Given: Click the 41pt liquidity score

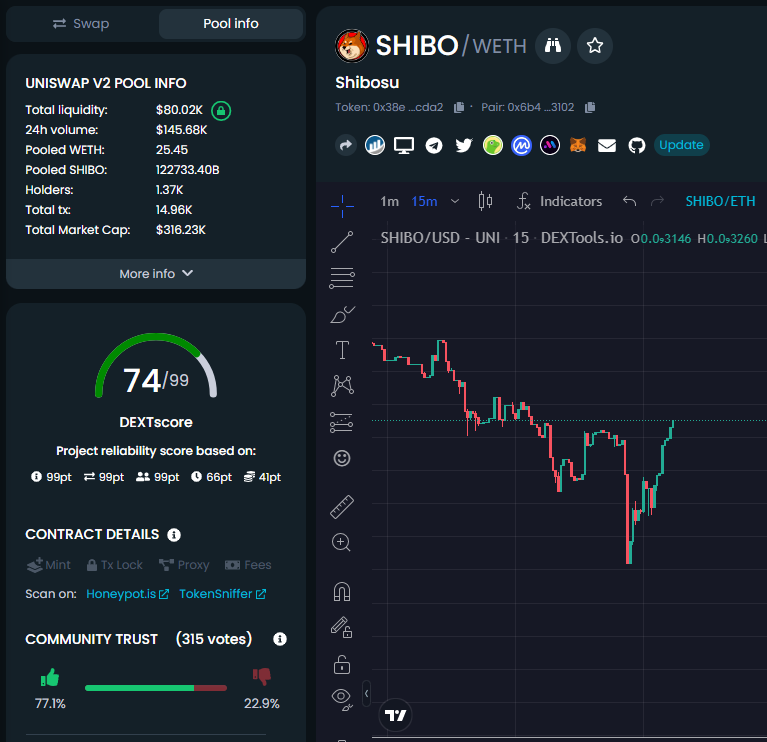Looking at the screenshot, I should [262, 477].
